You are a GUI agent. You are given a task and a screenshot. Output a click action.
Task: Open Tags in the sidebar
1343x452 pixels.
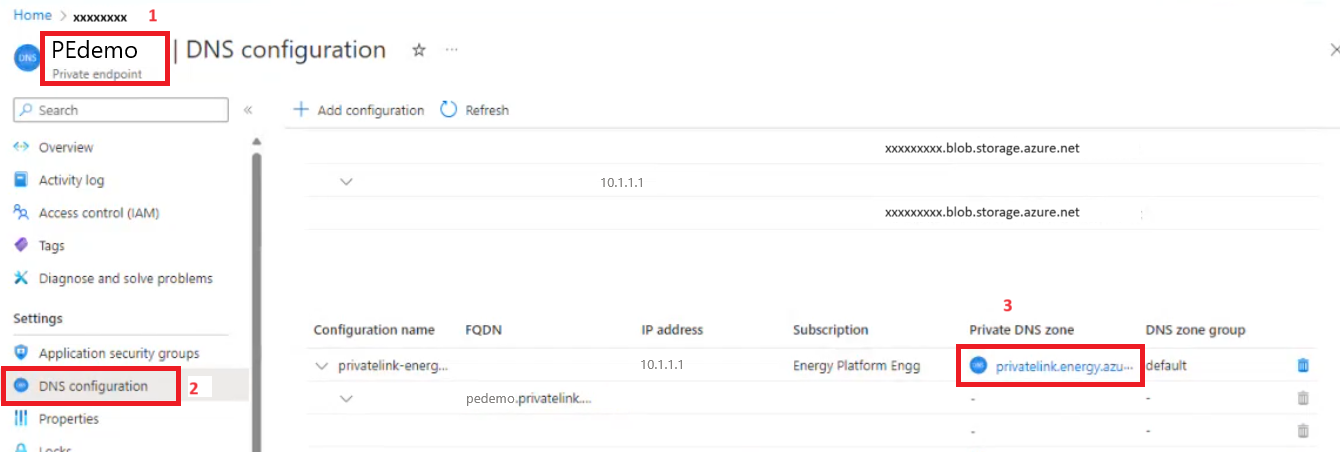tap(51, 246)
